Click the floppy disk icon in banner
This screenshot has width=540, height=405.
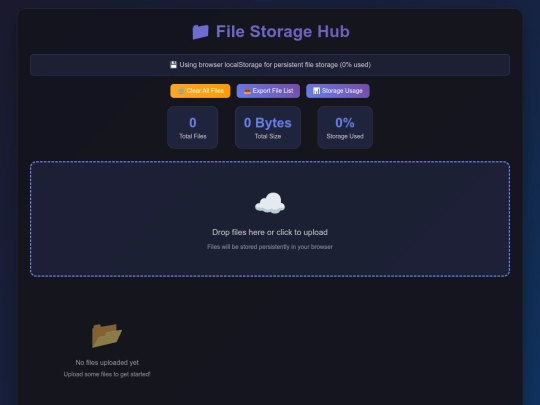click(x=173, y=65)
